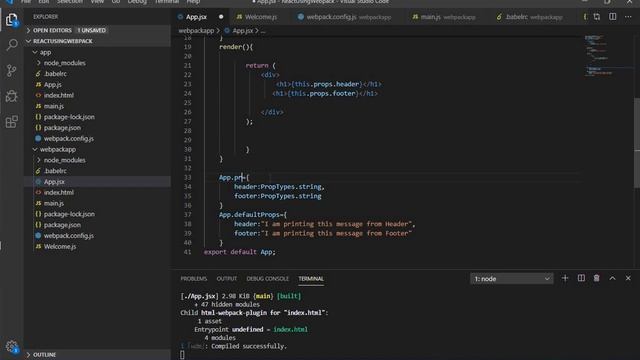Open the PROBLEMS panel tab
Viewport: 640px width, 360px height.
click(x=193, y=279)
